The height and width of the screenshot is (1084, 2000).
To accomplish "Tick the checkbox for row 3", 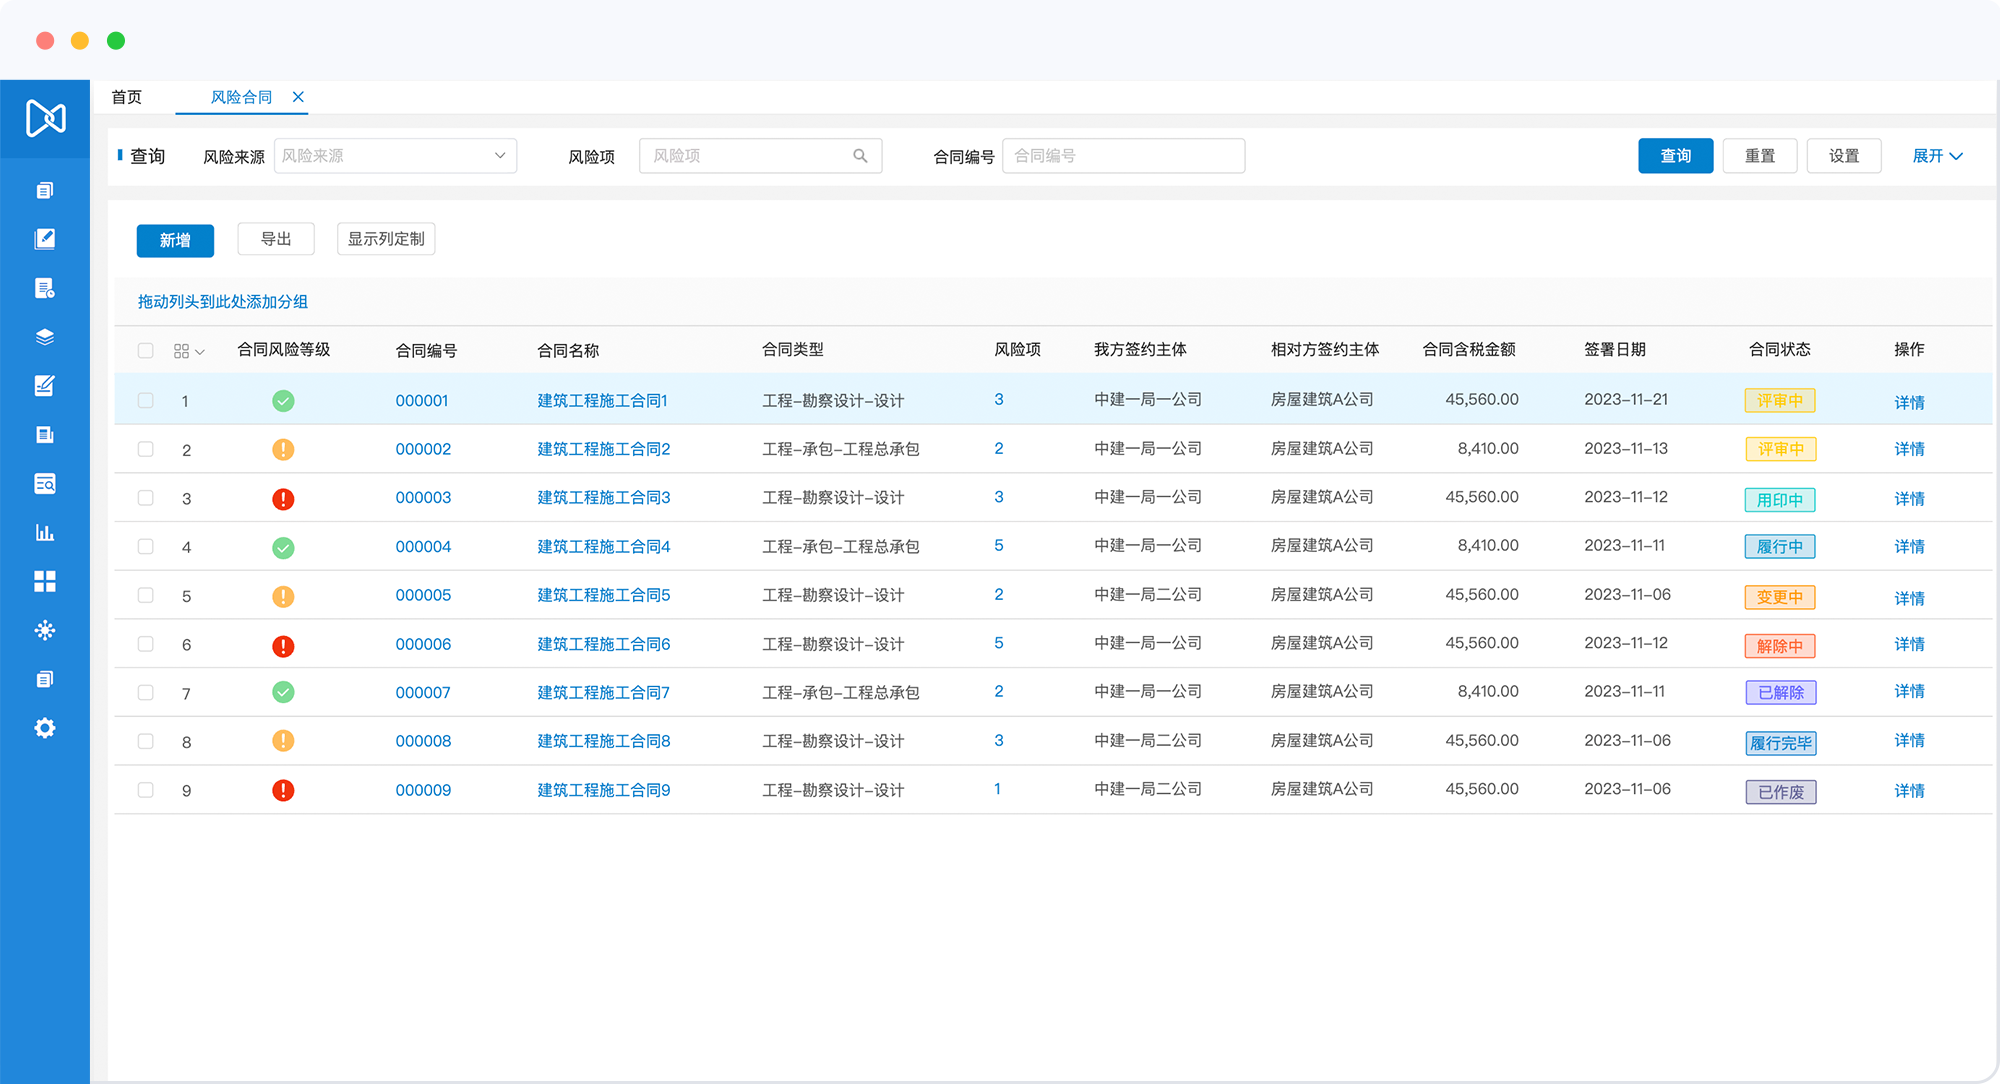I will [146, 498].
